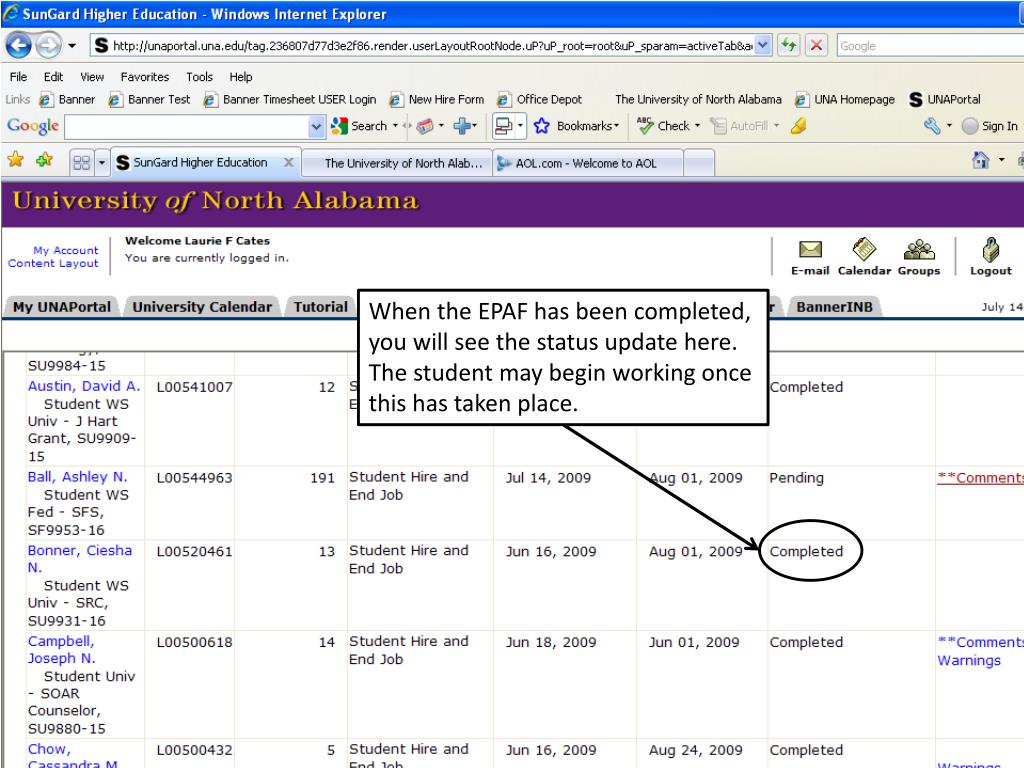Open The University of North Alabama favorite link
1024x768 pixels.
pos(698,99)
